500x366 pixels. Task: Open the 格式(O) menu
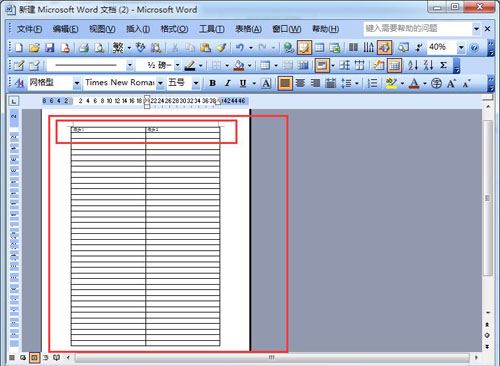point(174,29)
